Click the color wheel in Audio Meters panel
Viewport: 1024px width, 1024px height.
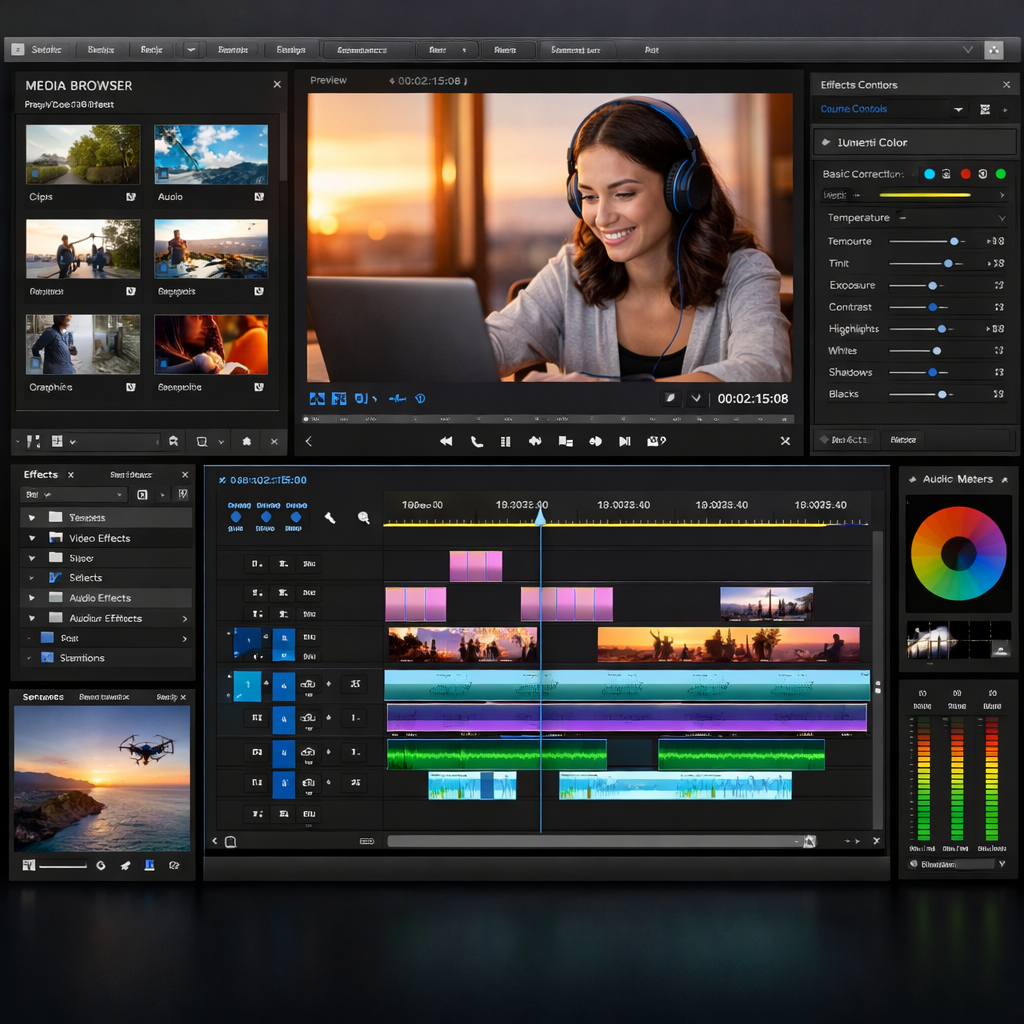point(958,553)
